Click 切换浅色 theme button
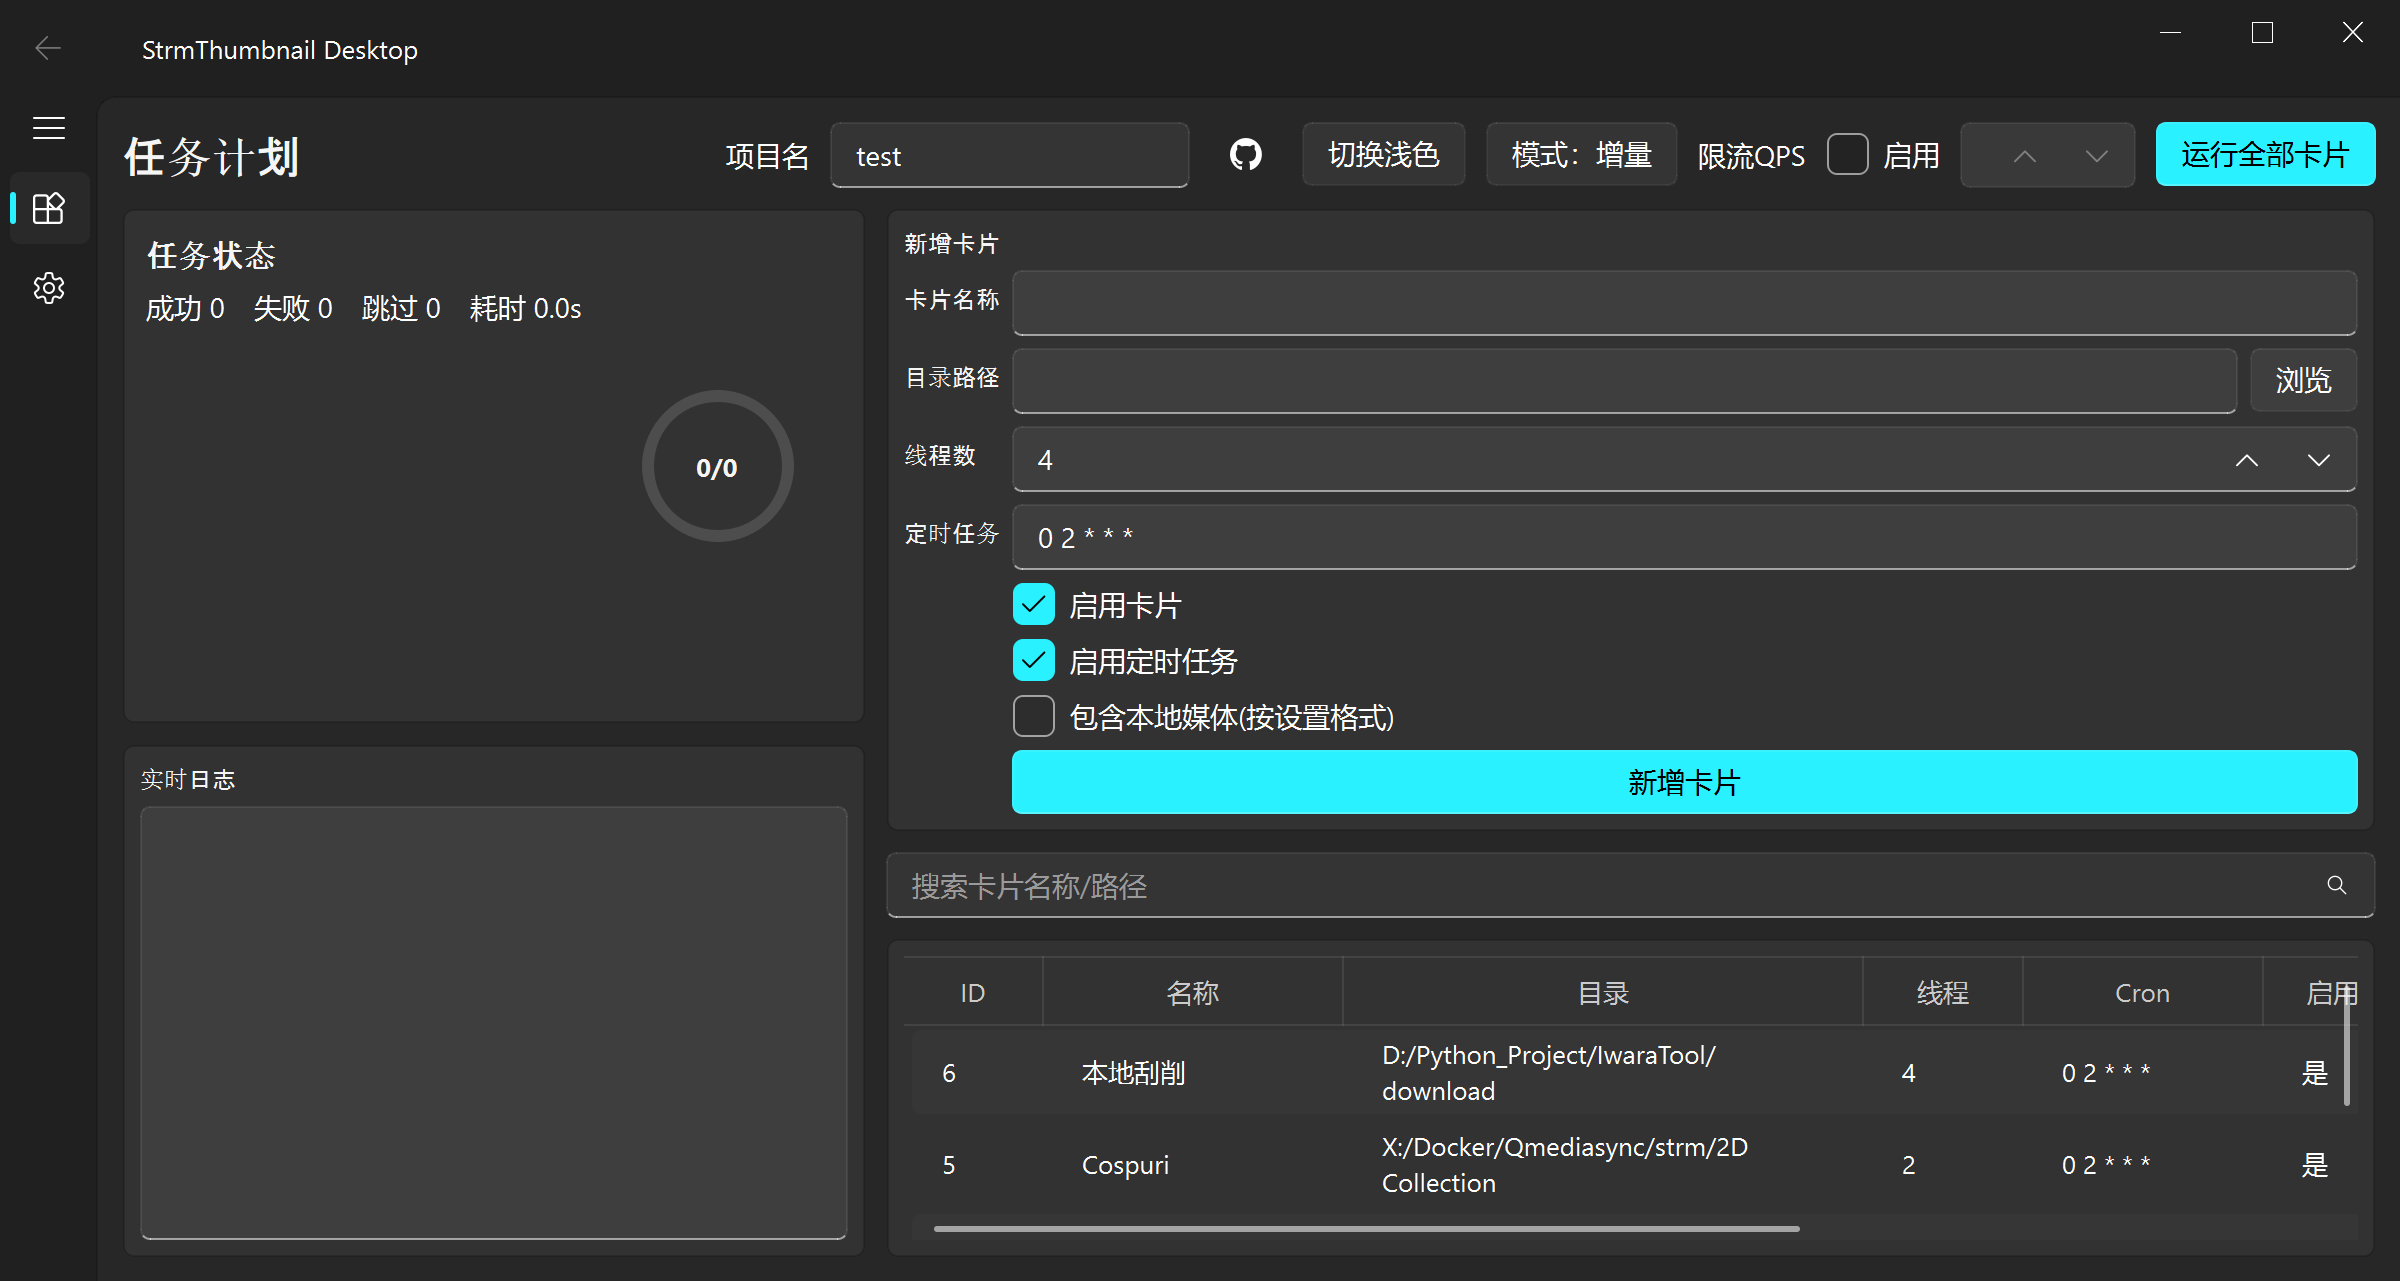The height and width of the screenshot is (1281, 2400). coord(1383,155)
